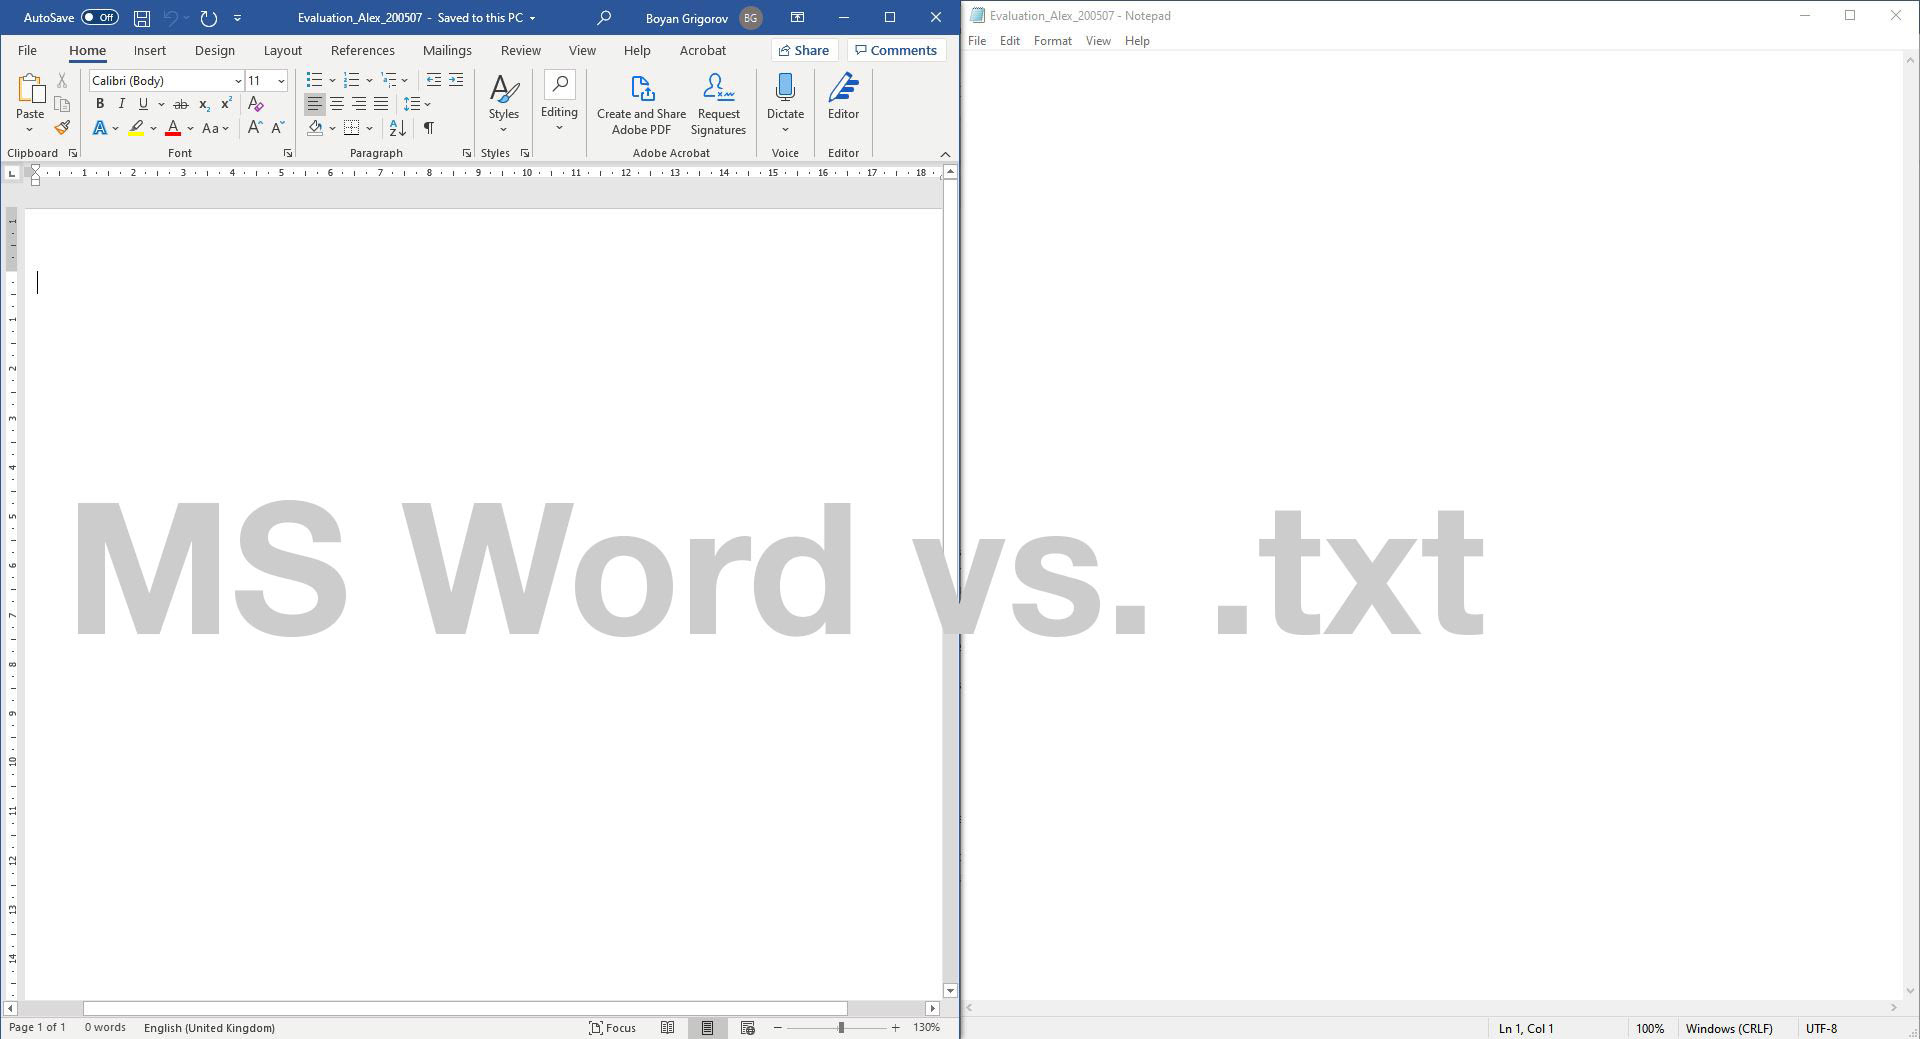This screenshot has height=1039, width=1920.
Task: Switch to the References tab
Action: click(x=363, y=50)
